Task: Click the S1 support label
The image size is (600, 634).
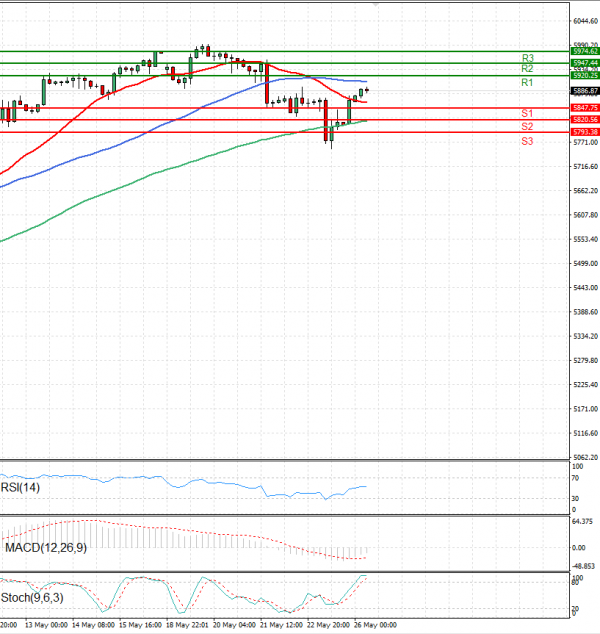Action: point(527,114)
